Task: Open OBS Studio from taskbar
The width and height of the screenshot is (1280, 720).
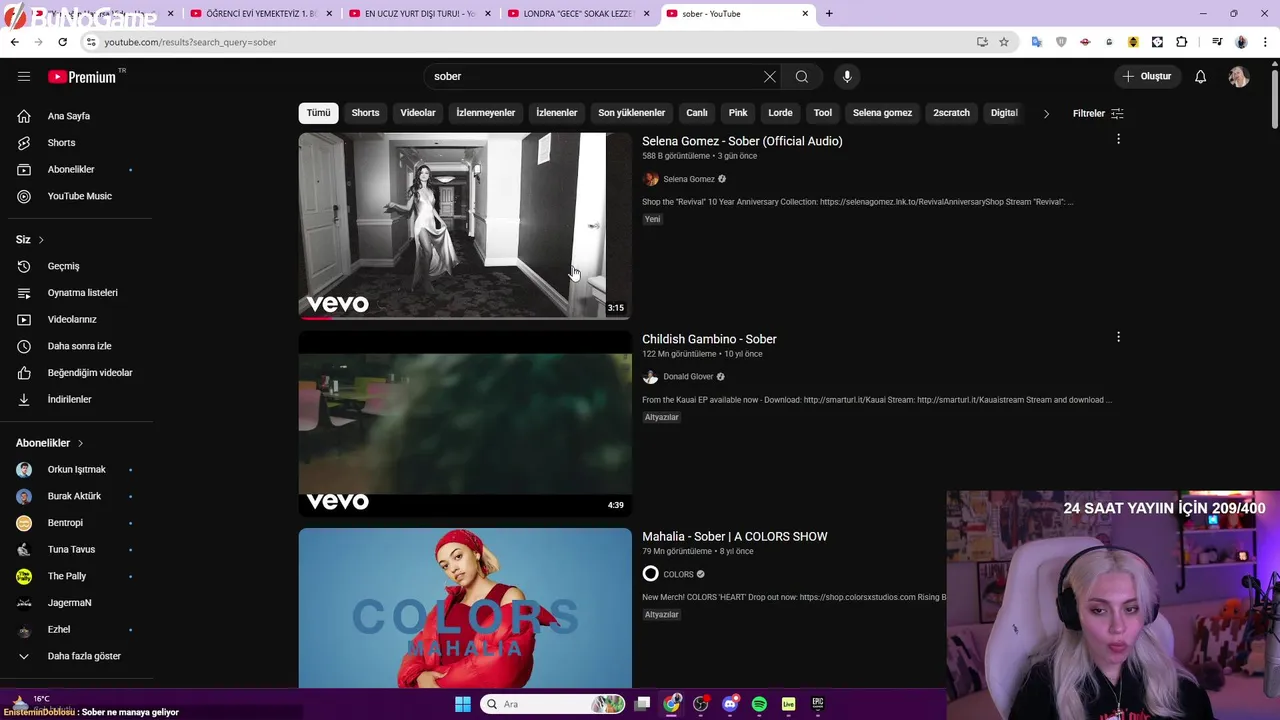Action: click(701, 704)
